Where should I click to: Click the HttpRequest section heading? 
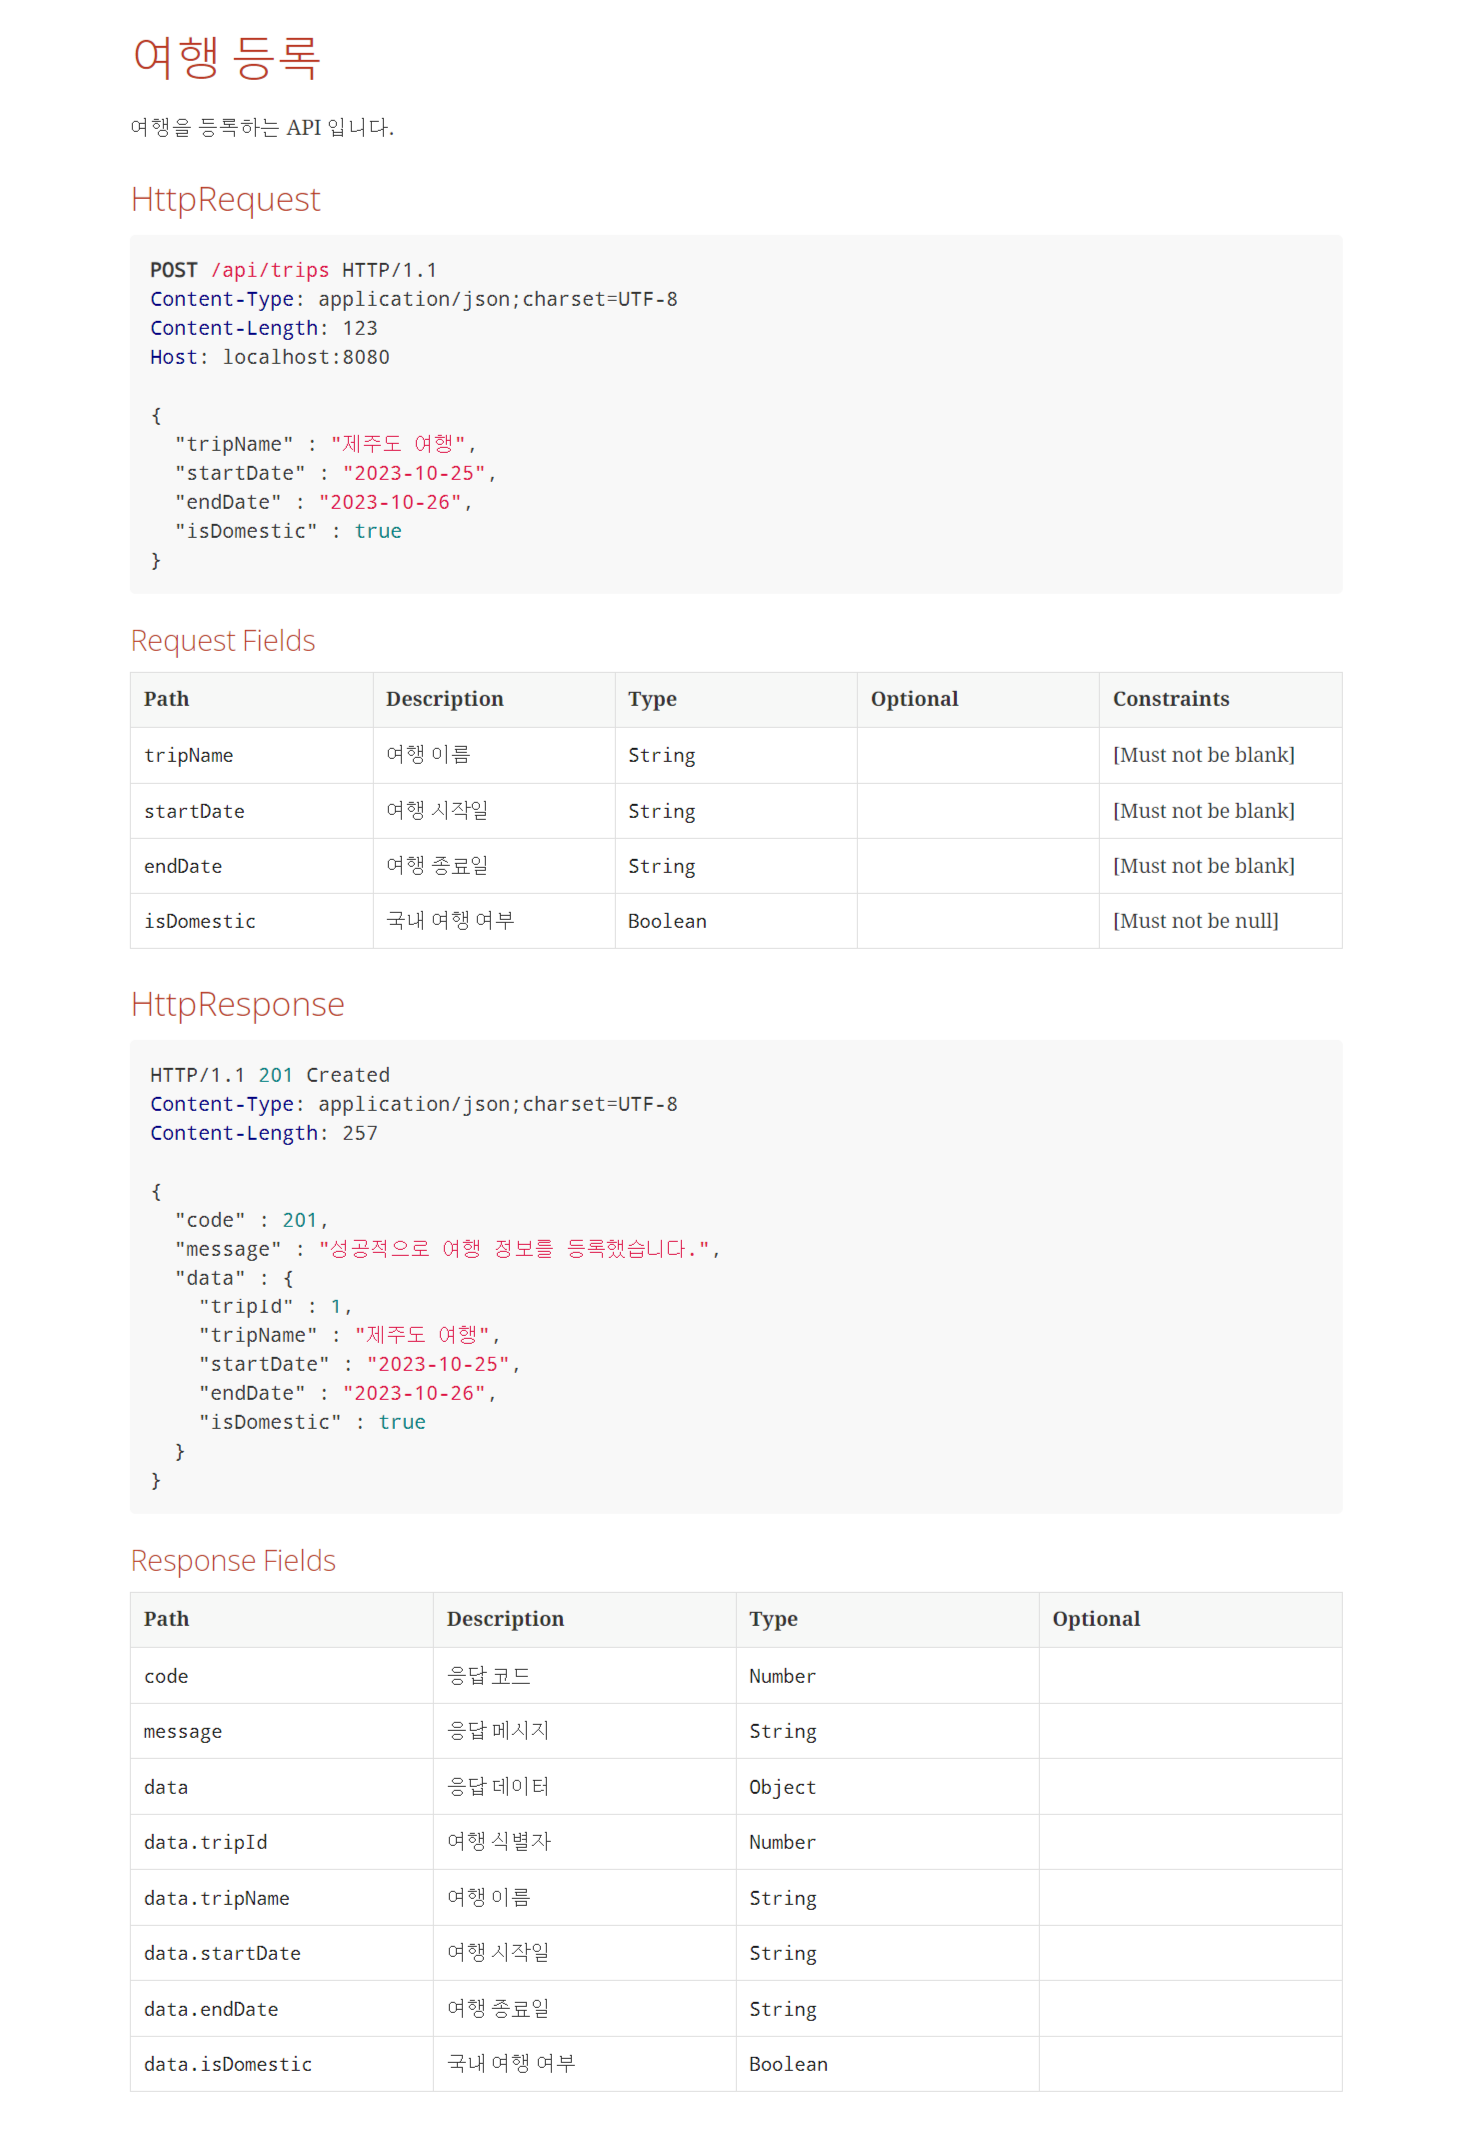pyautogui.click(x=226, y=199)
